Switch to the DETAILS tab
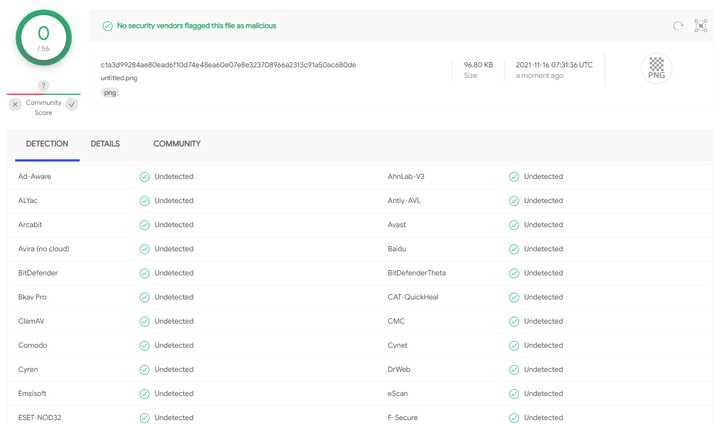Image resolution: width=720 pixels, height=424 pixels. point(105,144)
